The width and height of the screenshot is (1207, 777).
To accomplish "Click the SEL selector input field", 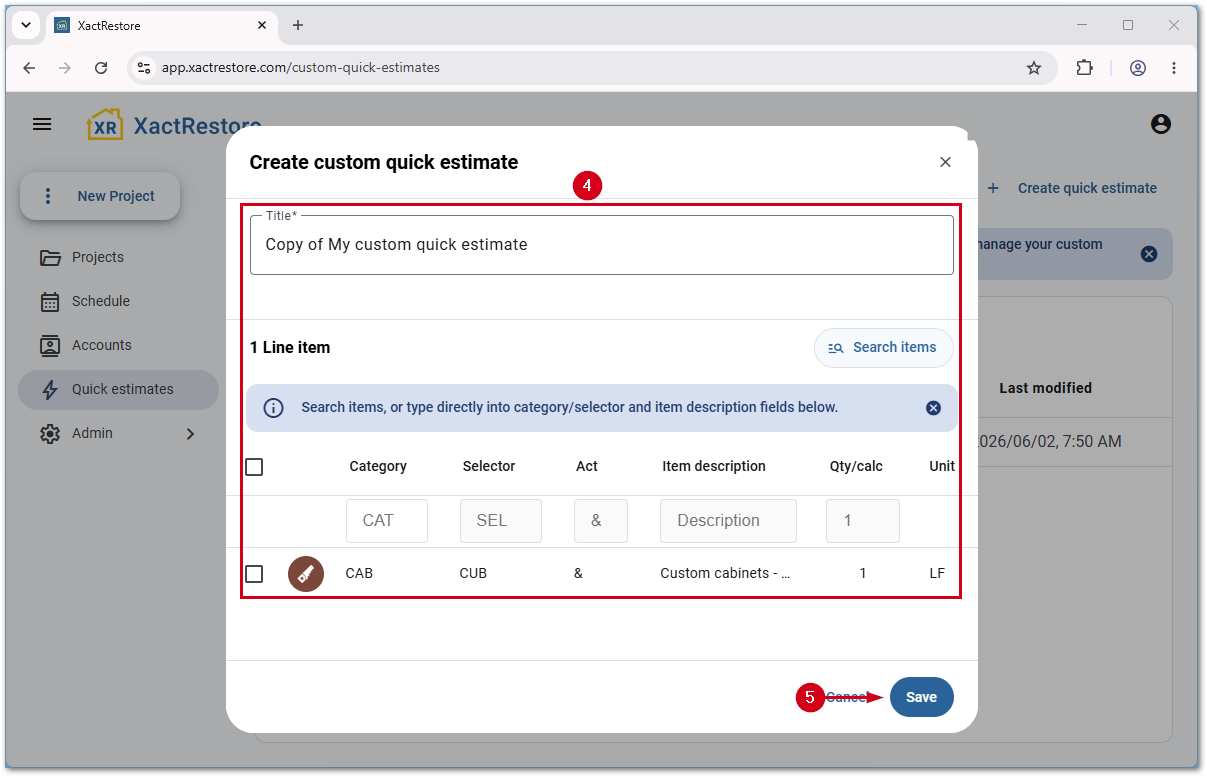I will [x=501, y=521].
